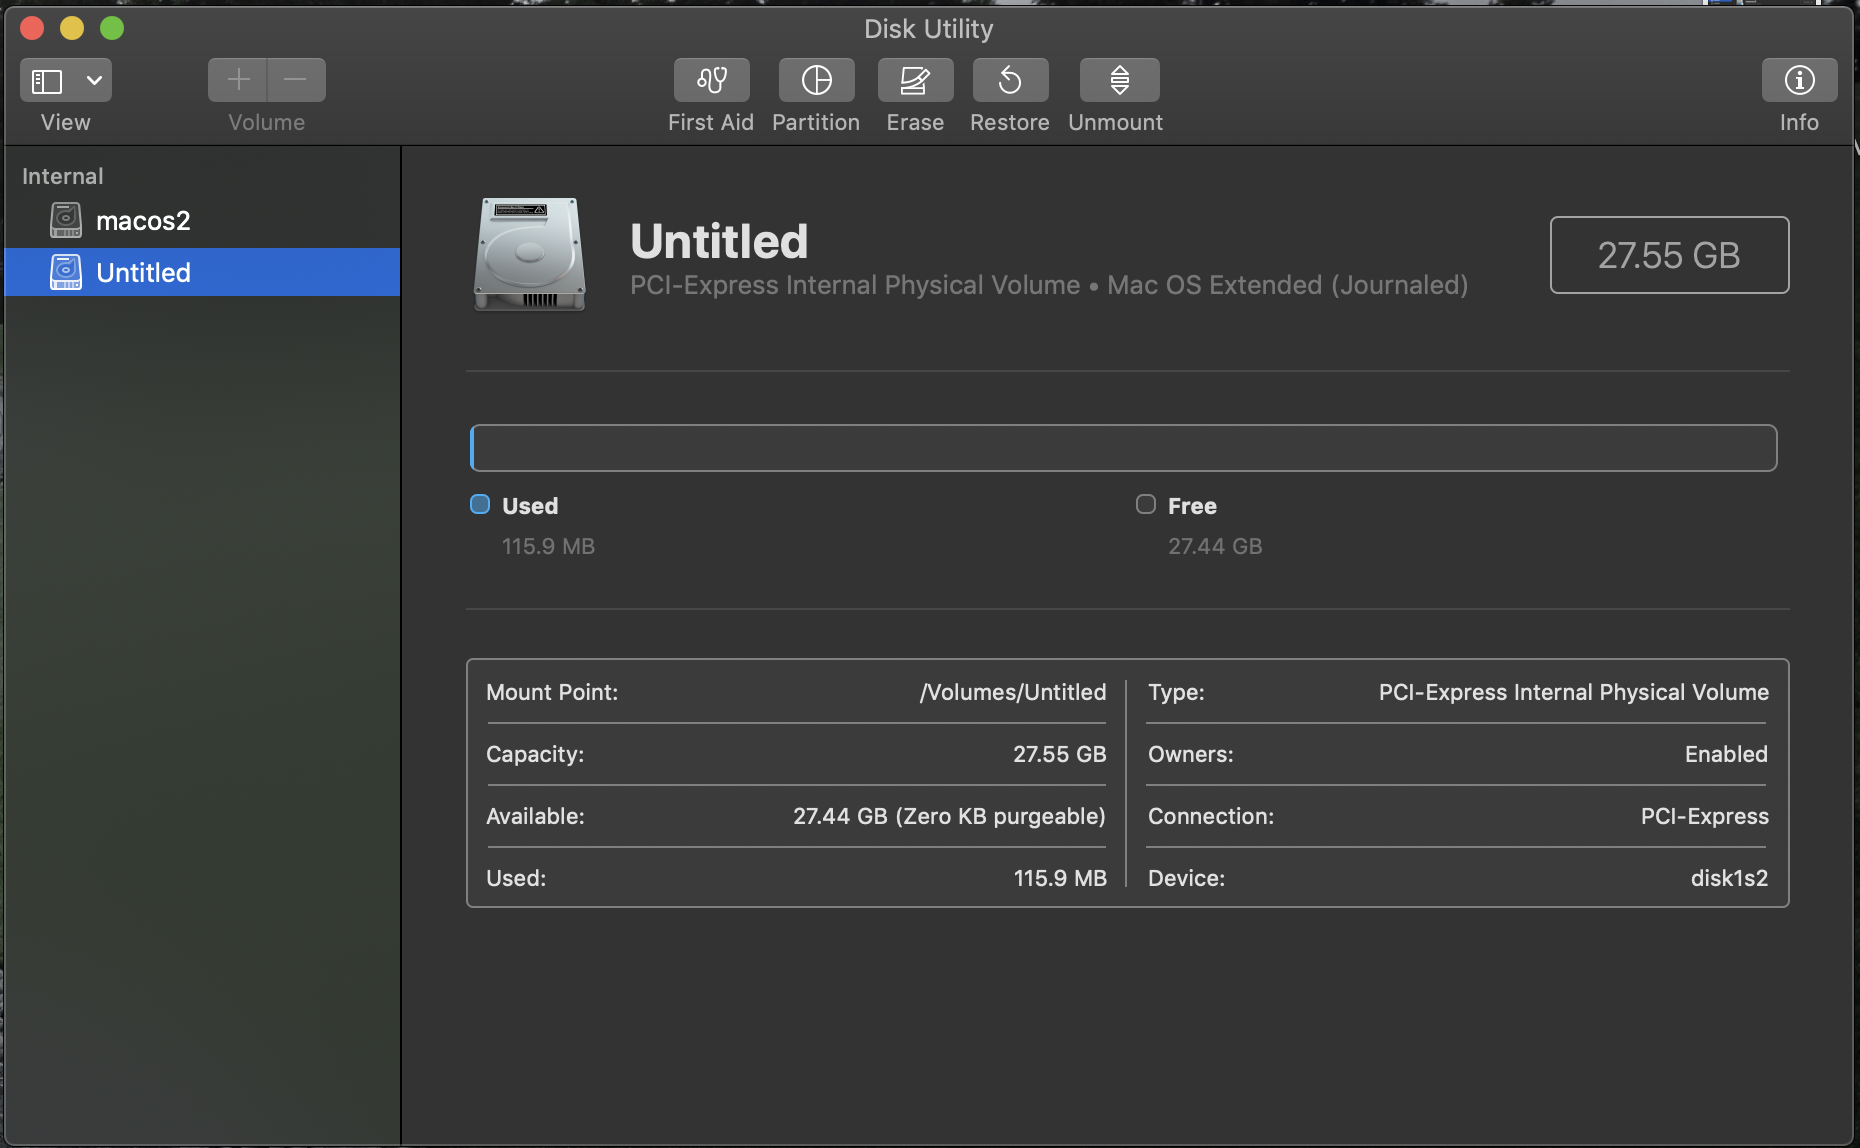
Task: Click the Available 27.44 GB purgeable value
Action: point(949,816)
